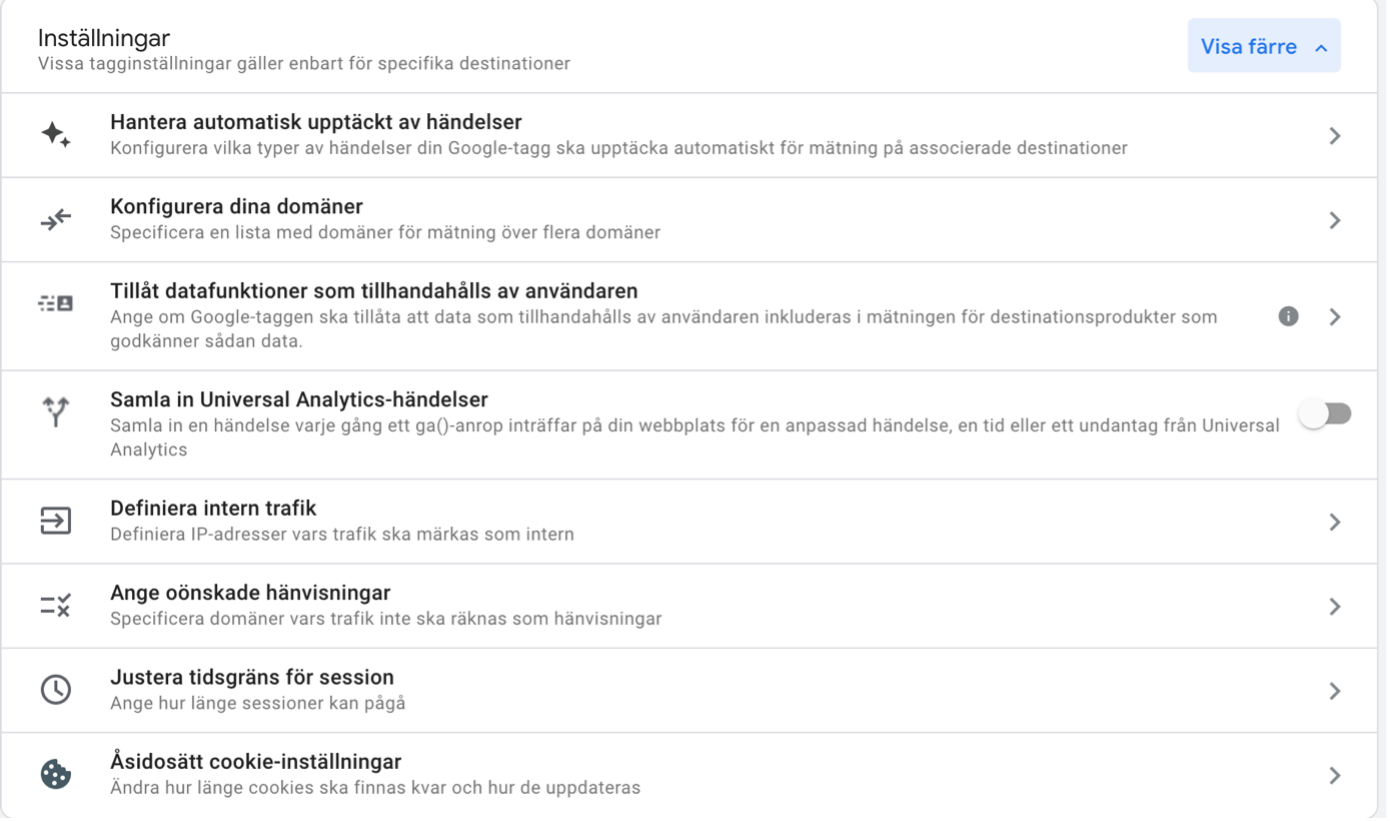Expand the Definiera intern trafik chevron
Image resolution: width=1390 pixels, height=821 pixels.
(1334, 522)
